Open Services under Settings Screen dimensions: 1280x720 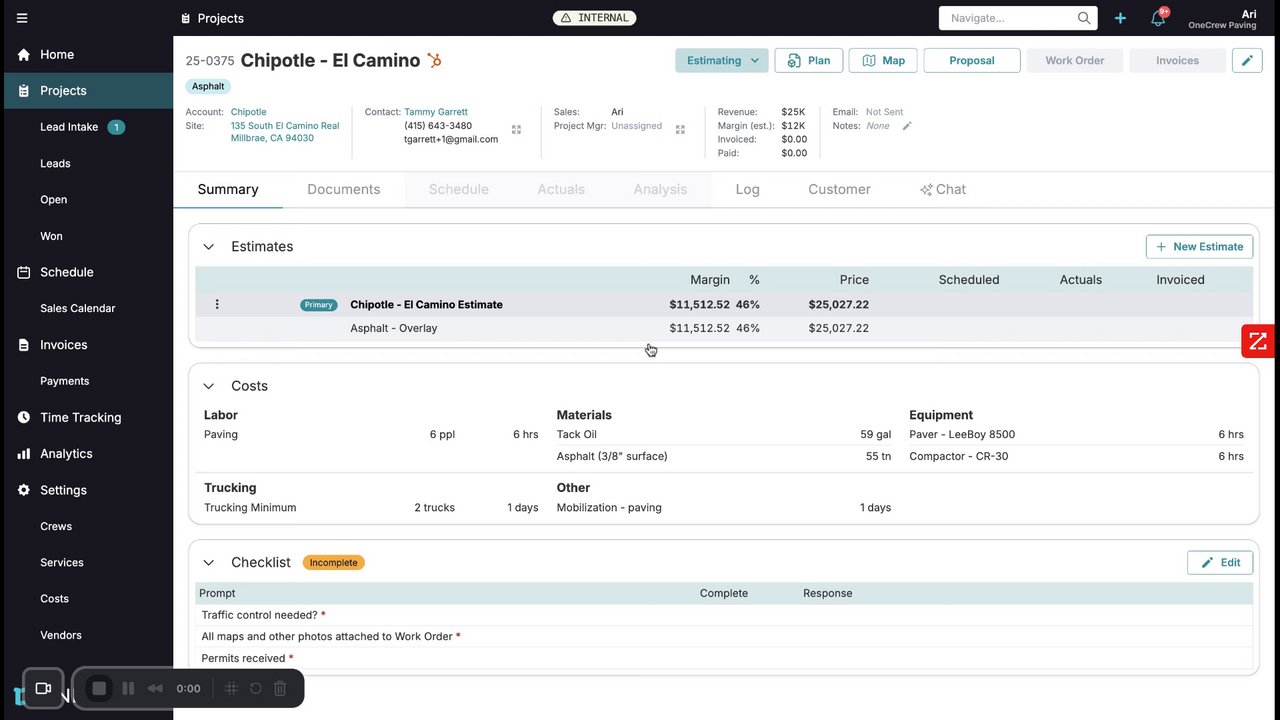tap(62, 563)
